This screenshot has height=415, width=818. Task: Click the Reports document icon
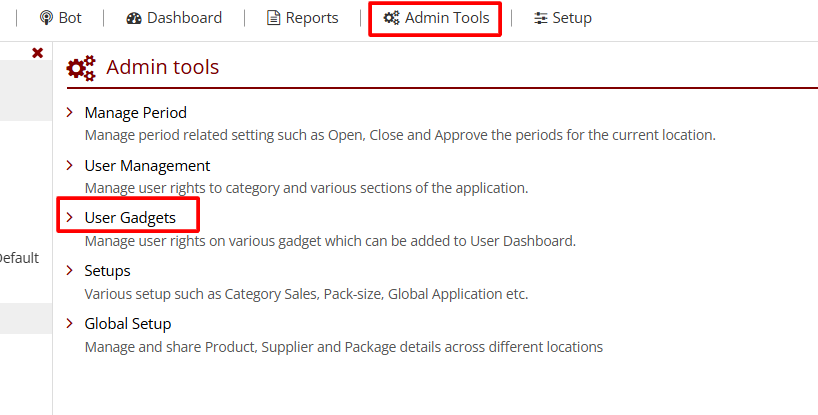point(273,18)
